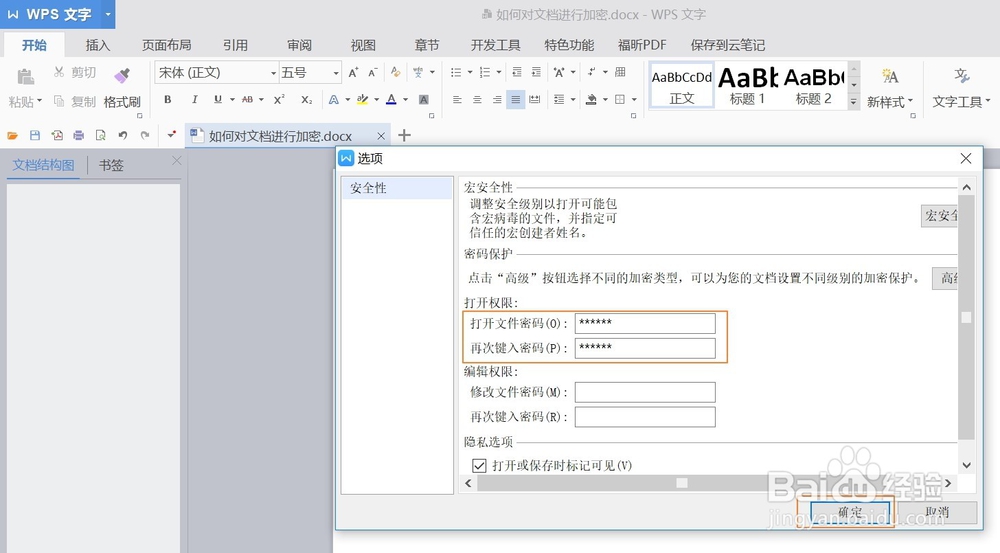Click the undo arrow
The height and width of the screenshot is (553, 1000).
(122, 135)
